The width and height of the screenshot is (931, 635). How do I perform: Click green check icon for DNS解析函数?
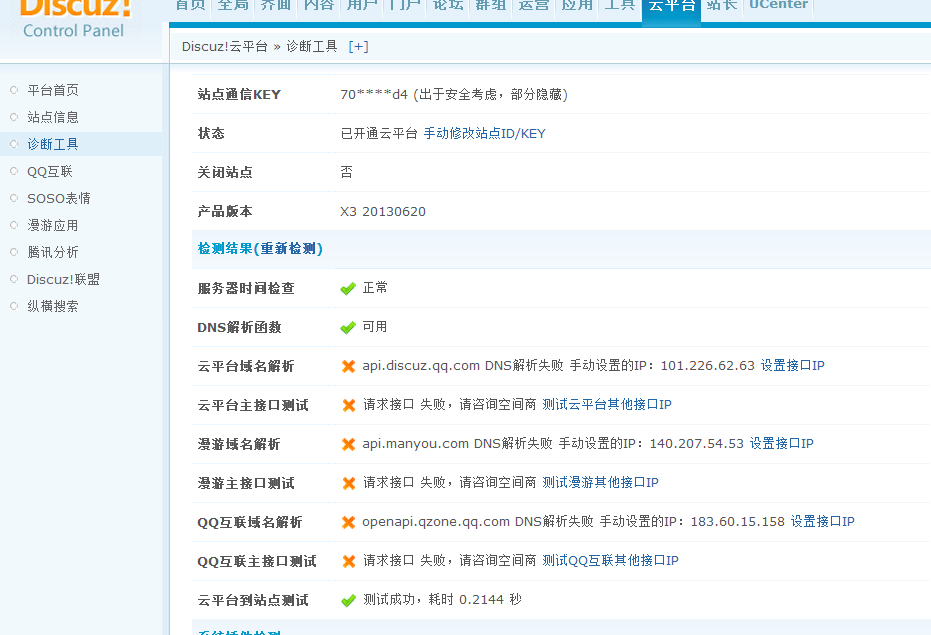click(348, 328)
